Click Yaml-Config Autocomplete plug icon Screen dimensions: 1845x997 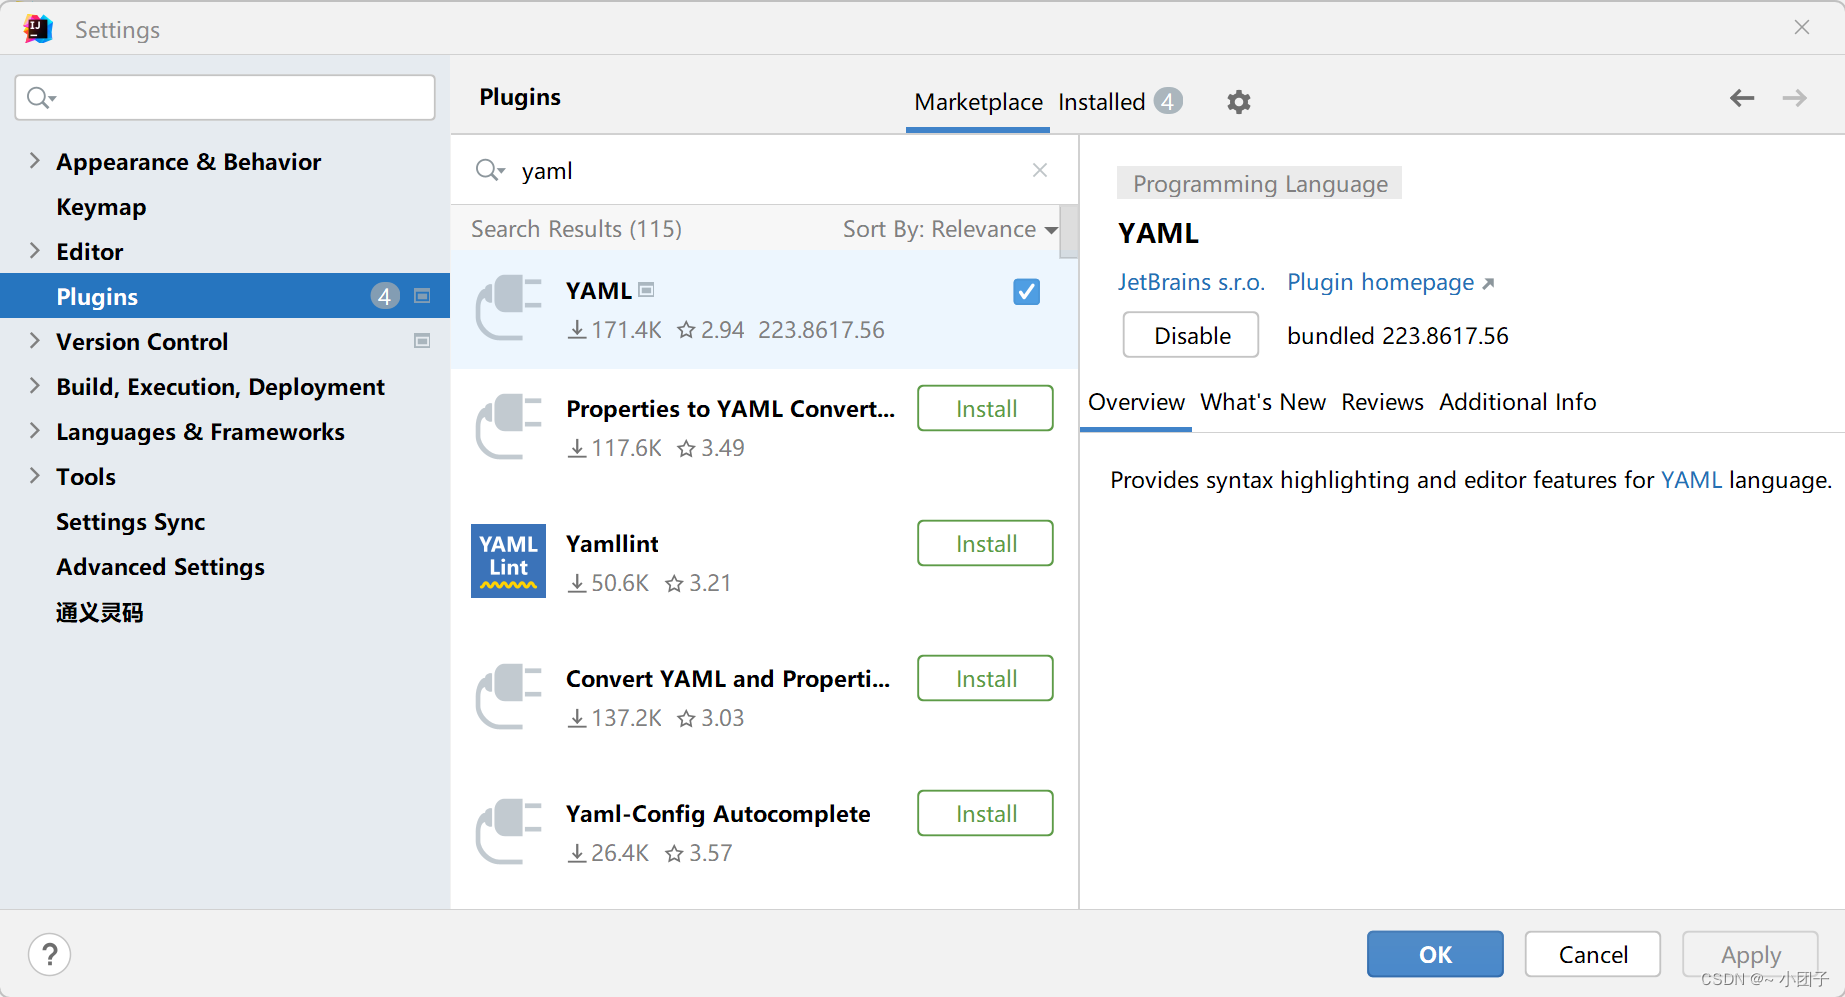pyautogui.click(x=509, y=832)
